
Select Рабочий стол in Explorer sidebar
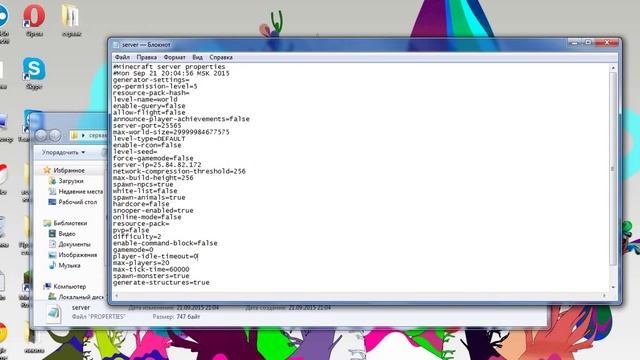(78, 202)
